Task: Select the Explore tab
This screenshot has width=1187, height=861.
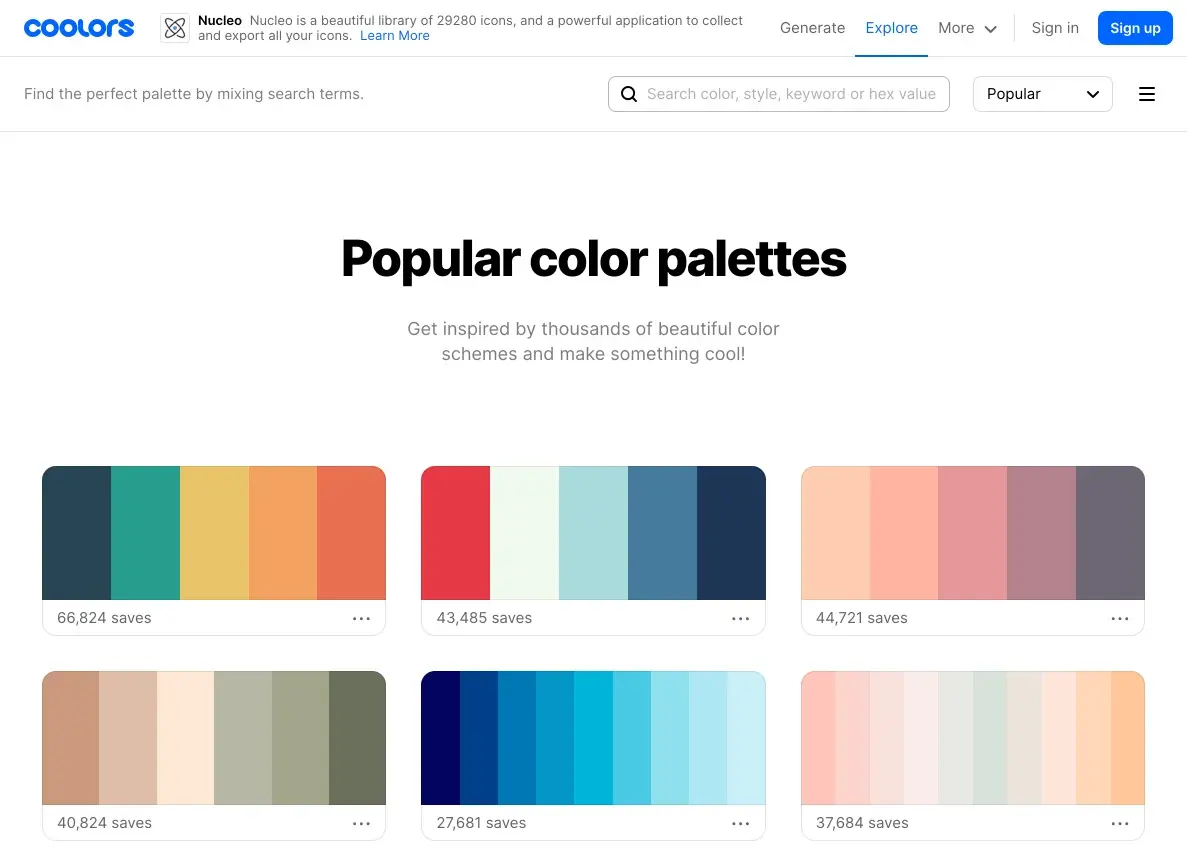Action: tap(891, 28)
